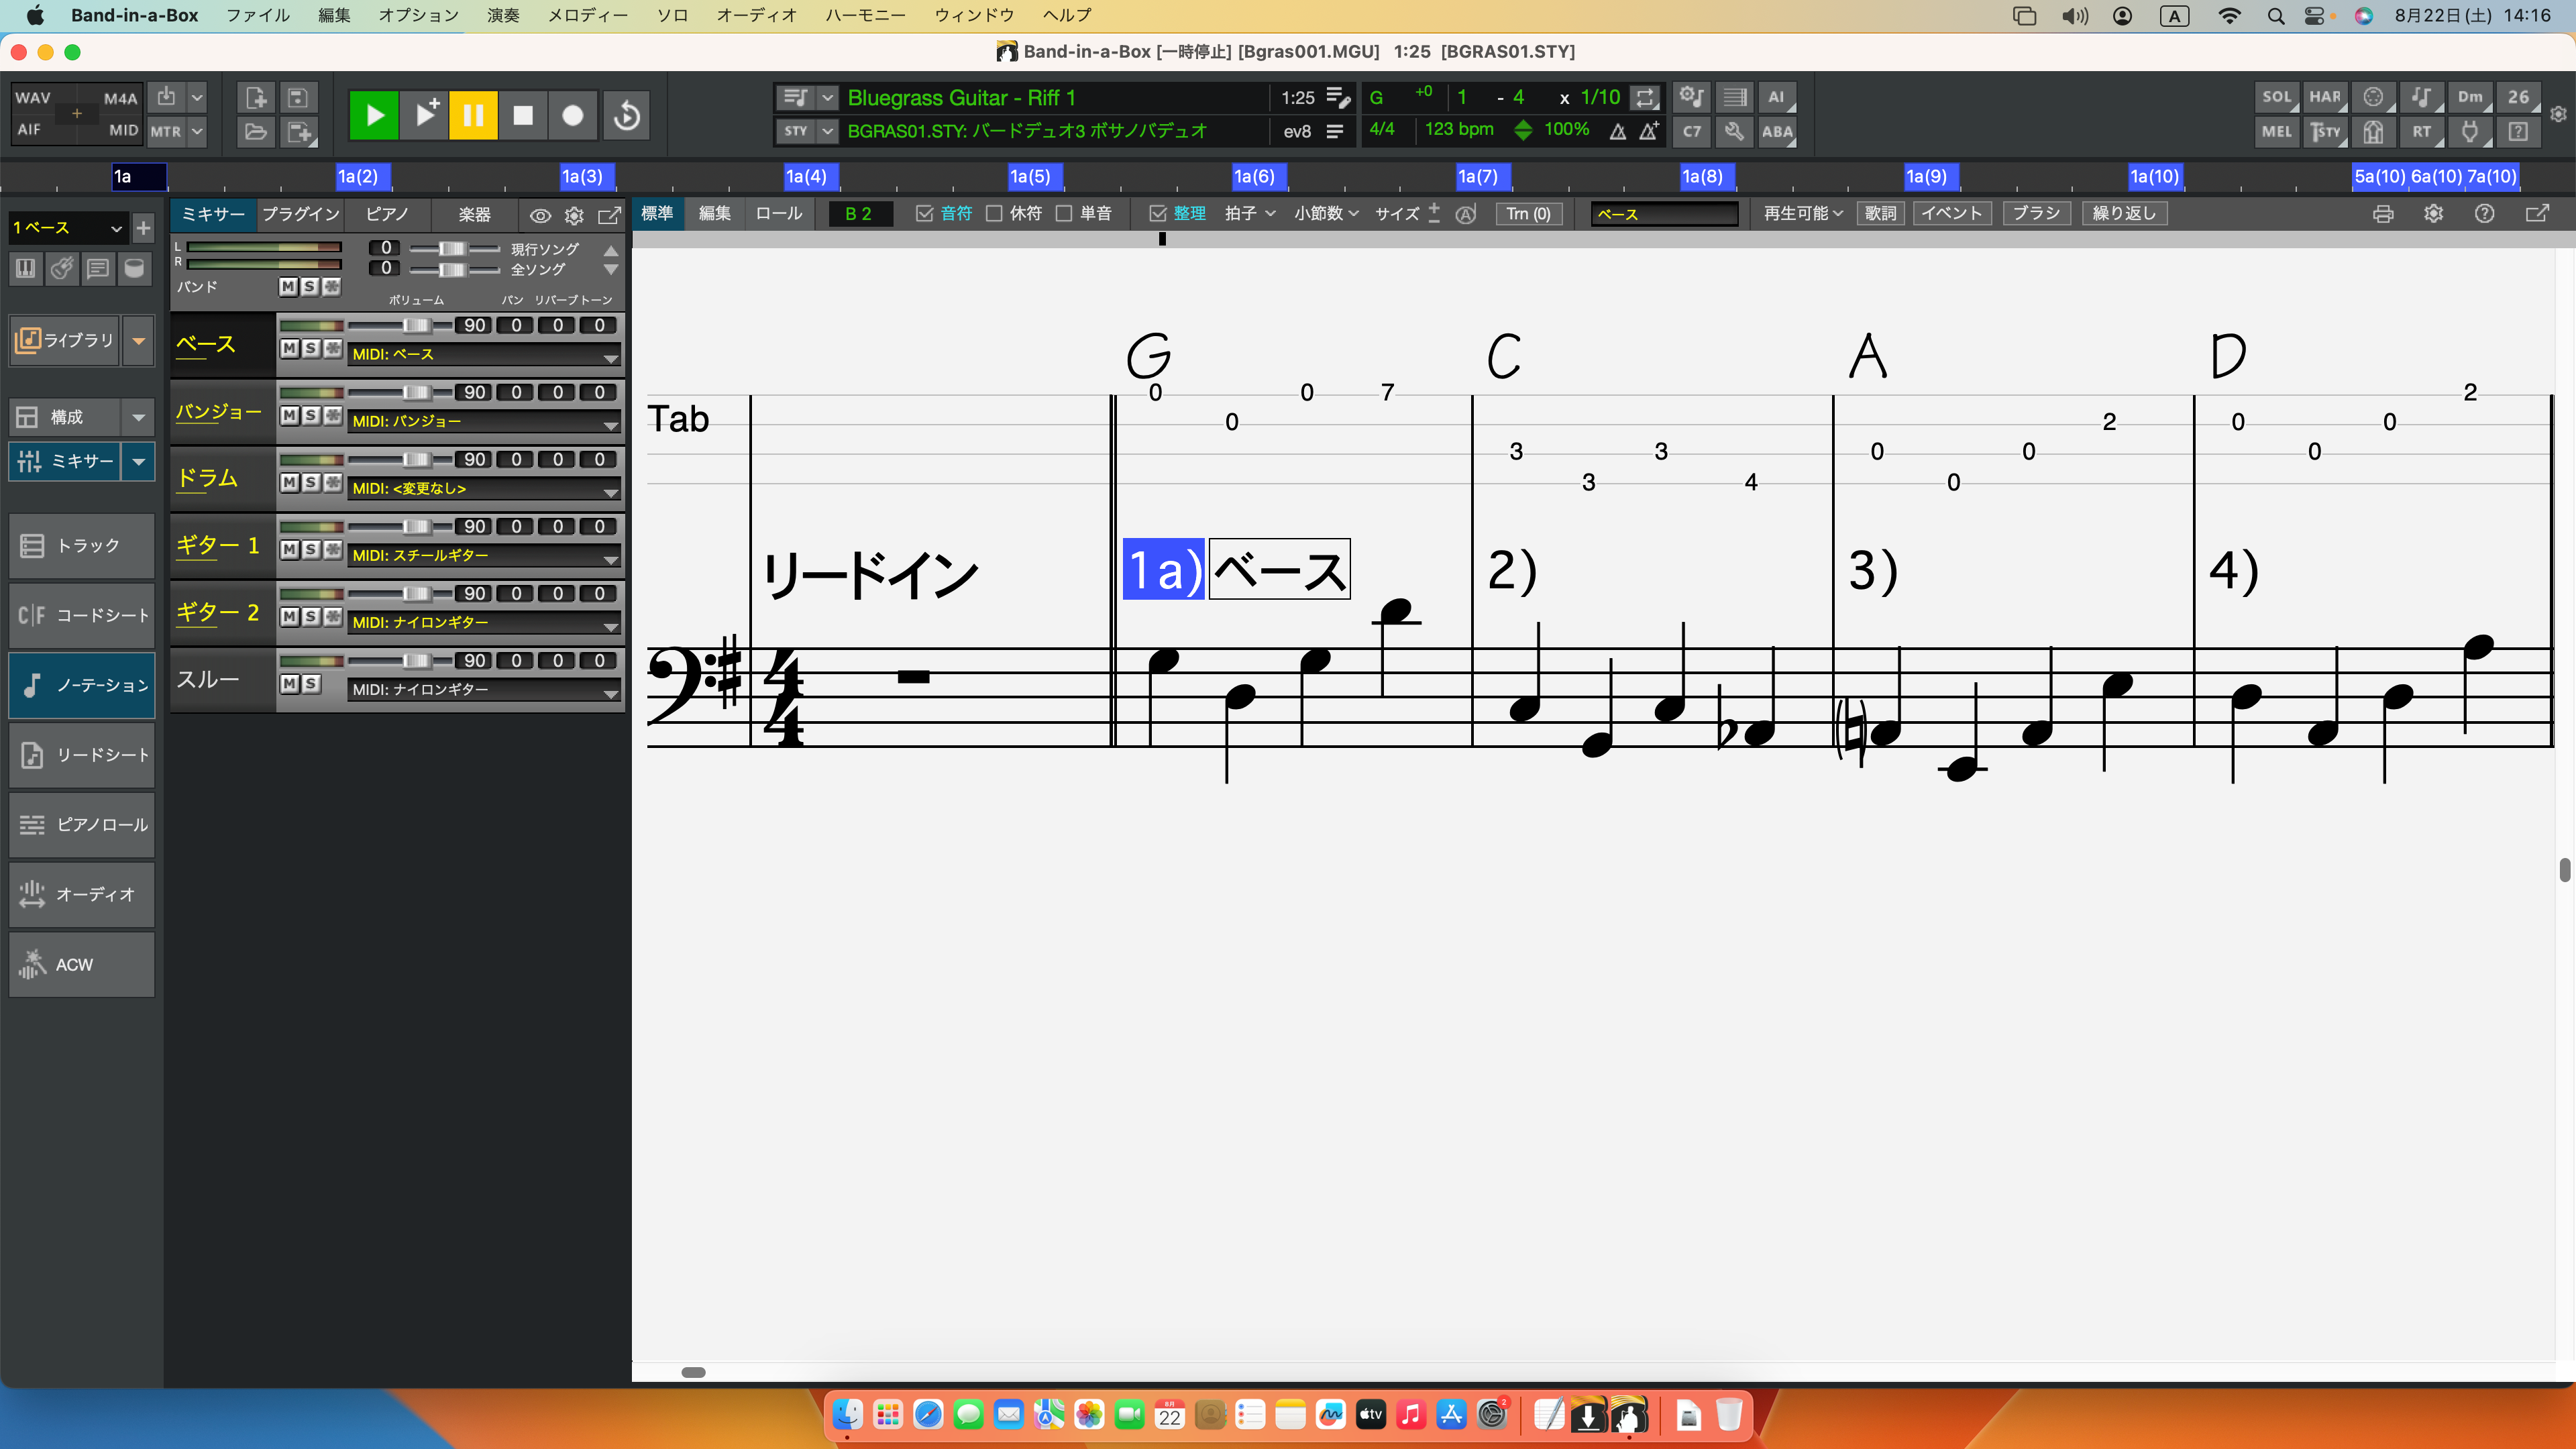Open the 再生可能 dropdown

[x=1803, y=214]
